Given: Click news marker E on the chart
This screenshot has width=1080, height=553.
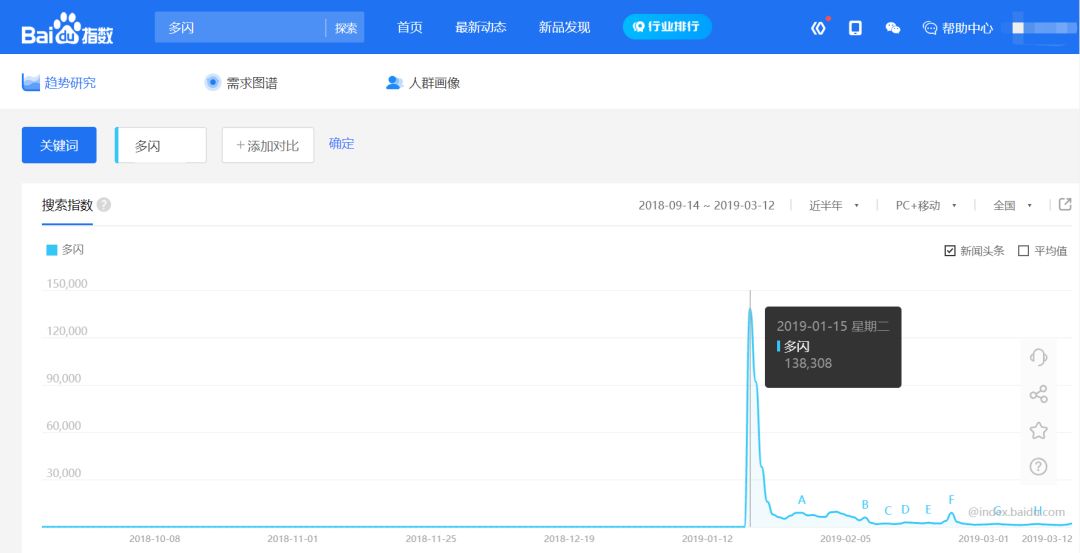Looking at the screenshot, I should coord(928,510).
